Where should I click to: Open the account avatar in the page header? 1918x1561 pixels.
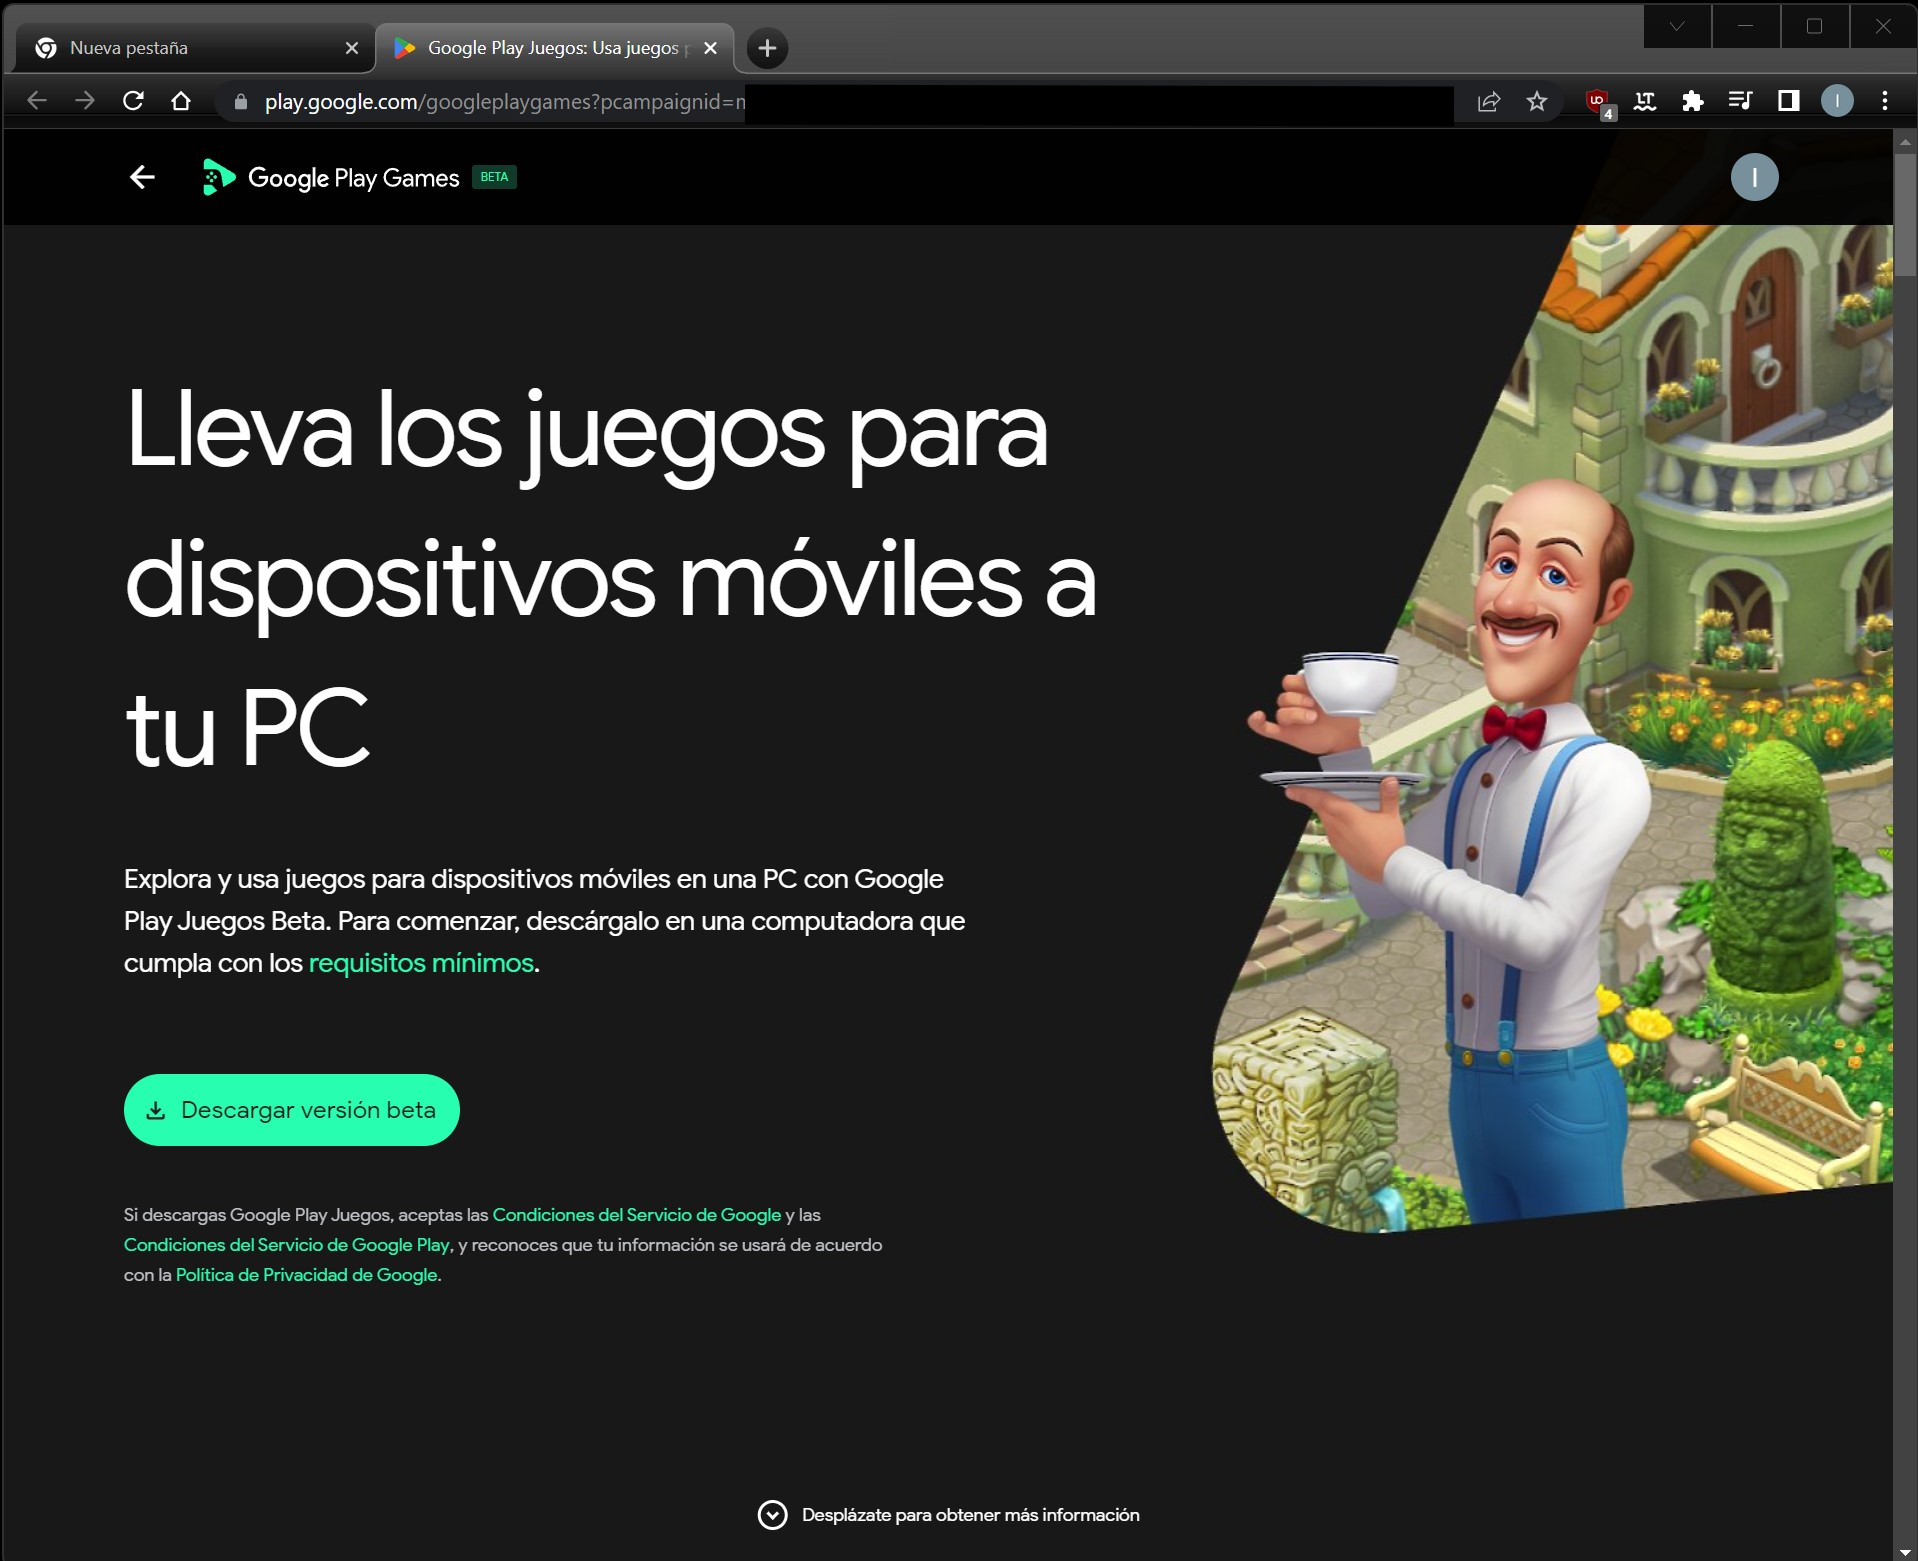[x=1754, y=177]
